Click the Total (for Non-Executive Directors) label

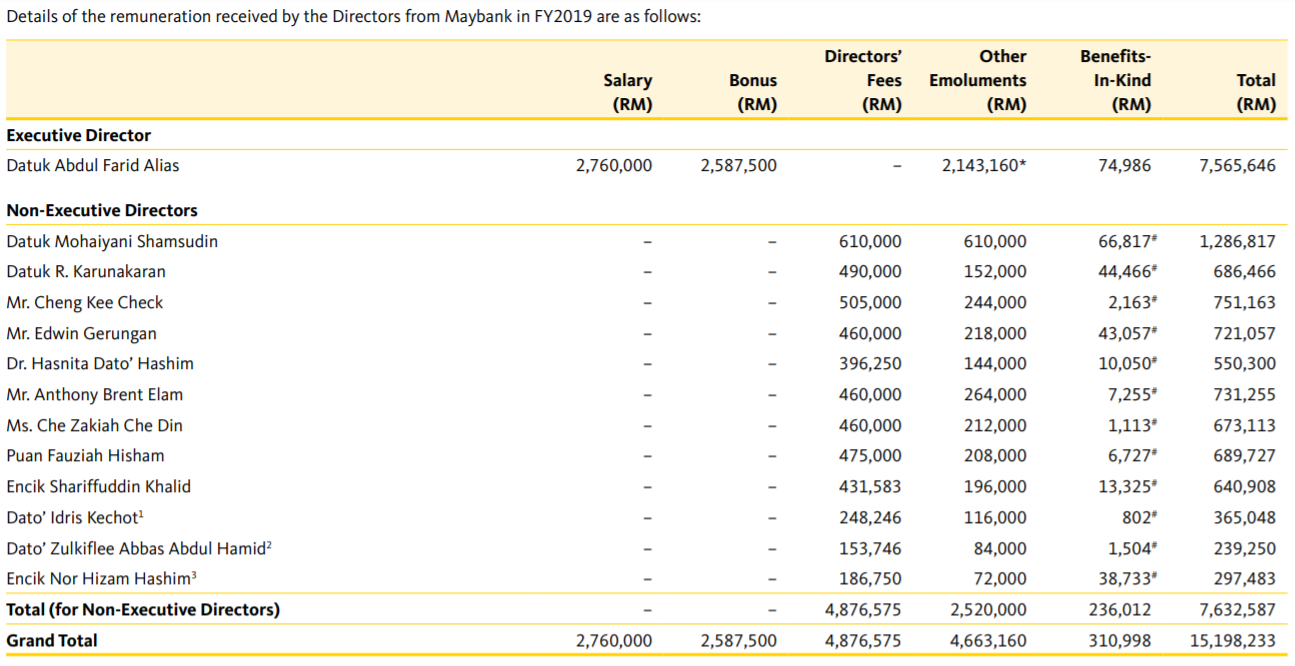(x=143, y=609)
